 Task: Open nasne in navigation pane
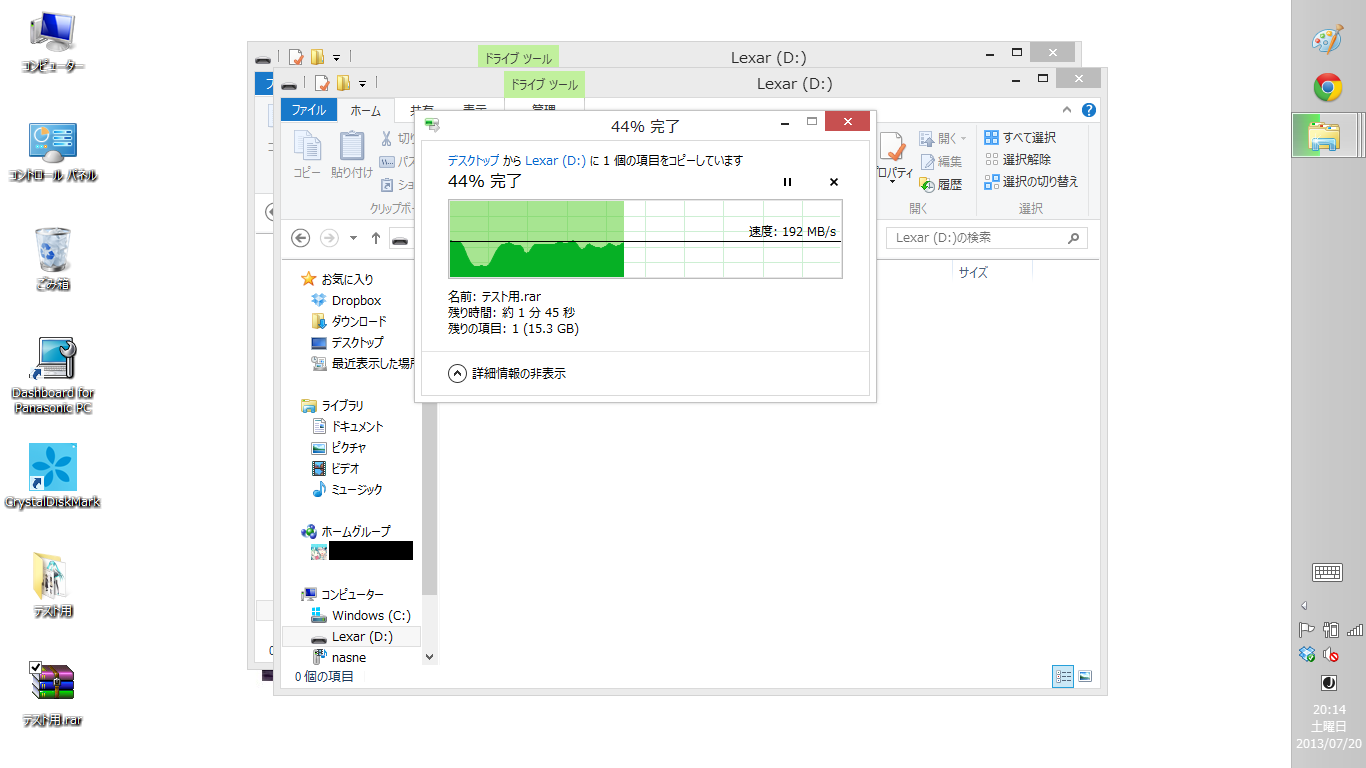[339, 657]
